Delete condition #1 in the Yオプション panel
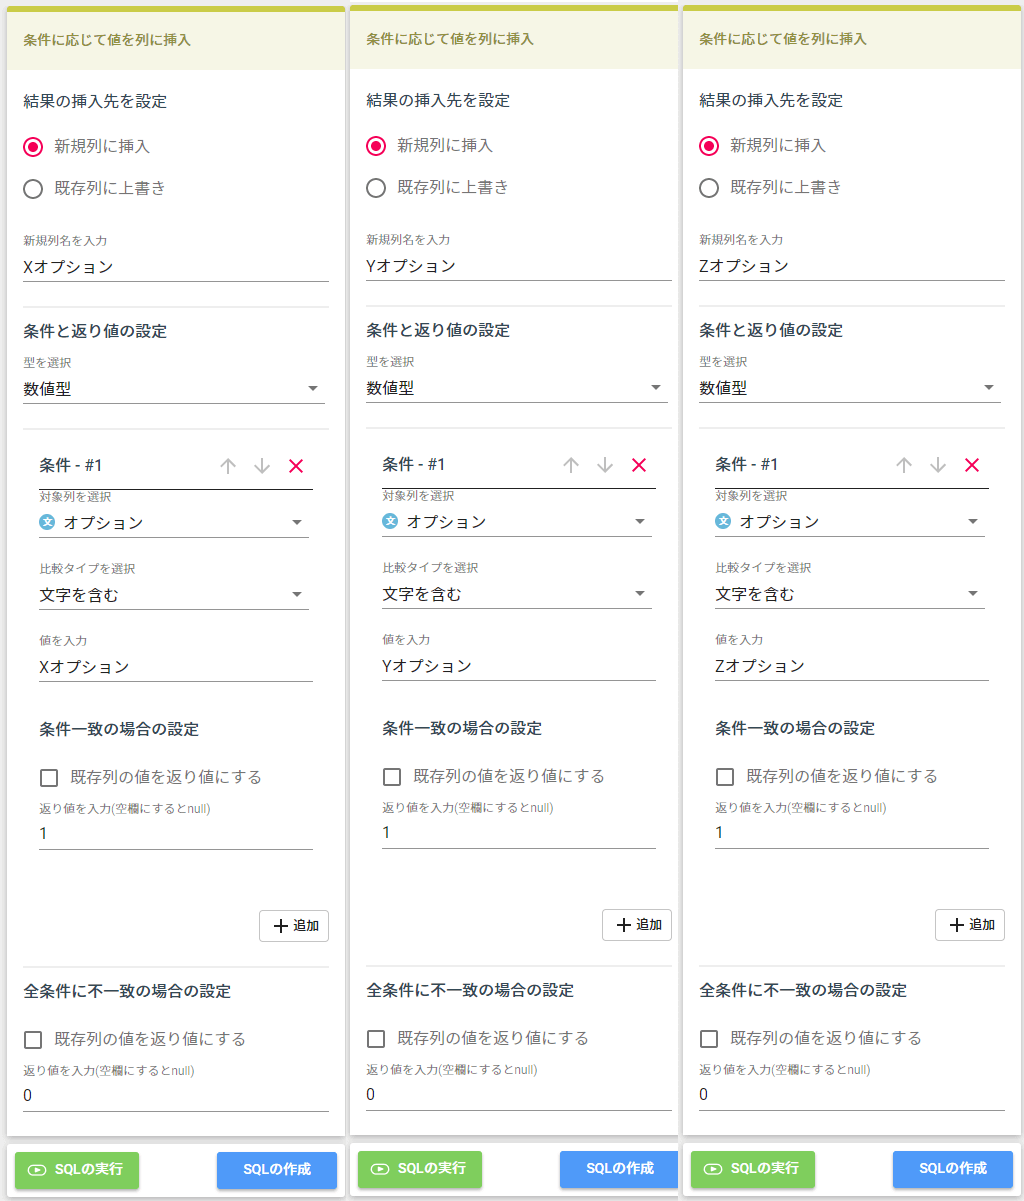The height and width of the screenshot is (1201, 1024). click(639, 465)
